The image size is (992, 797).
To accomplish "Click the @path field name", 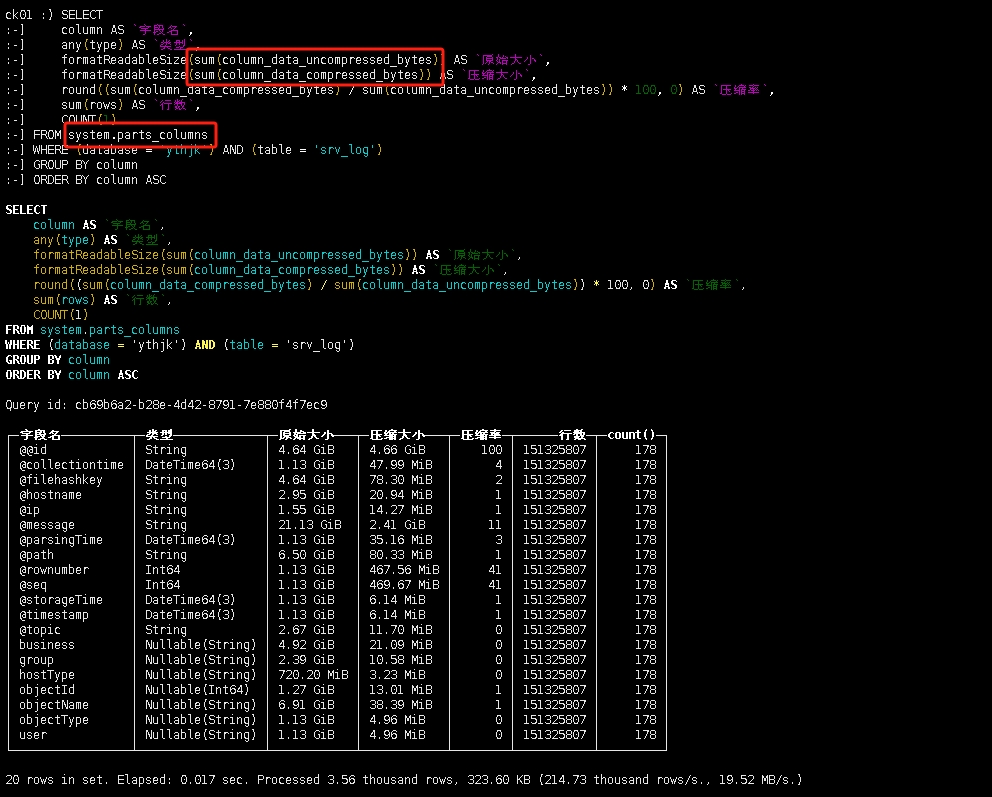I will (x=36, y=555).
